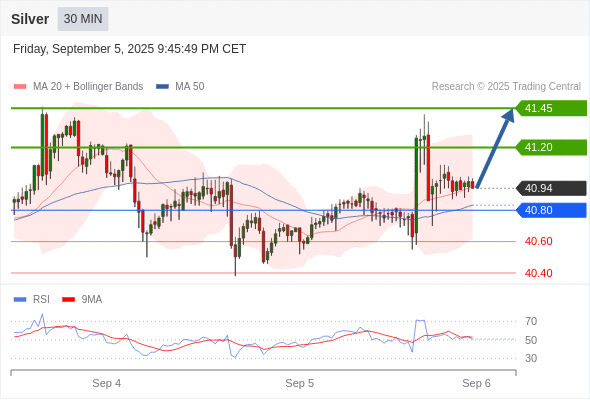Select the RSI legend label
Screen dimensions: 590x400
coord(41,300)
